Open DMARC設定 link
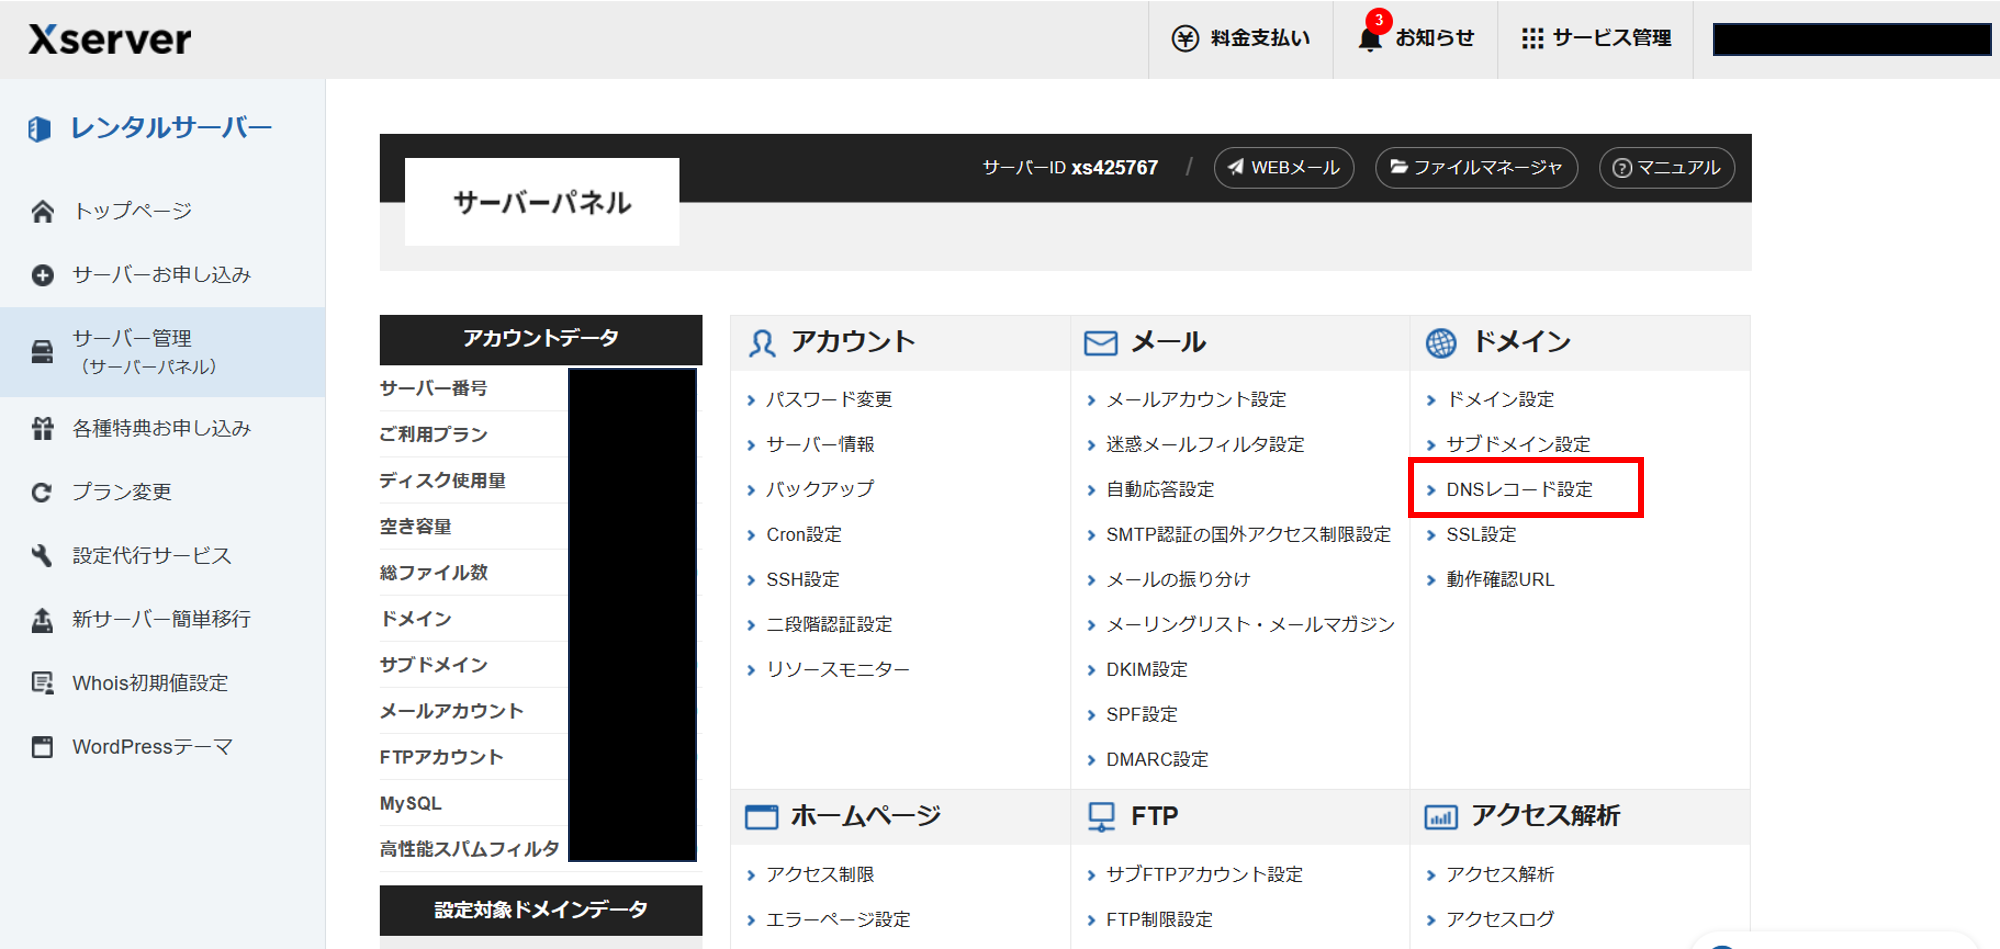 click(x=1157, y=759)
